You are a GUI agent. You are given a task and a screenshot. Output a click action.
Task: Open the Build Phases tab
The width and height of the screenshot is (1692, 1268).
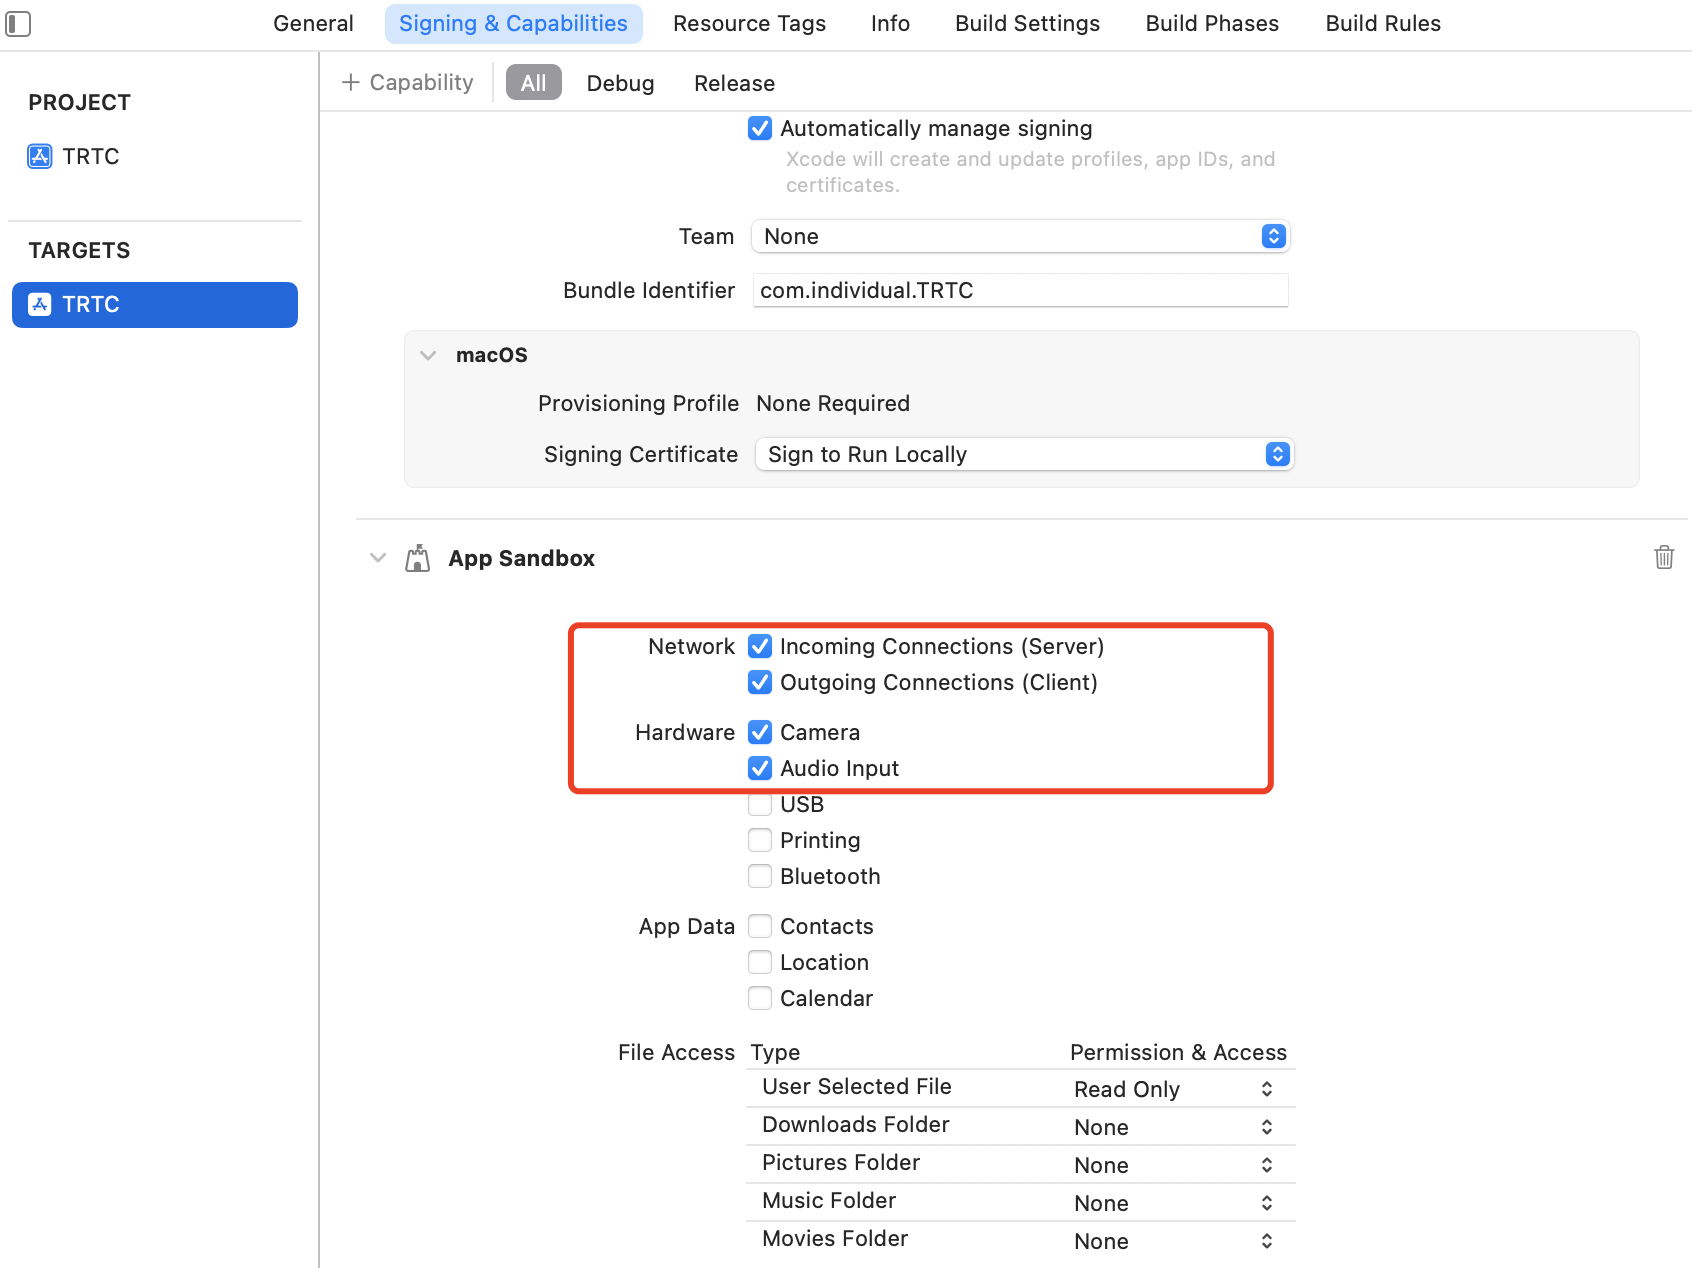tap(1212, 23)
